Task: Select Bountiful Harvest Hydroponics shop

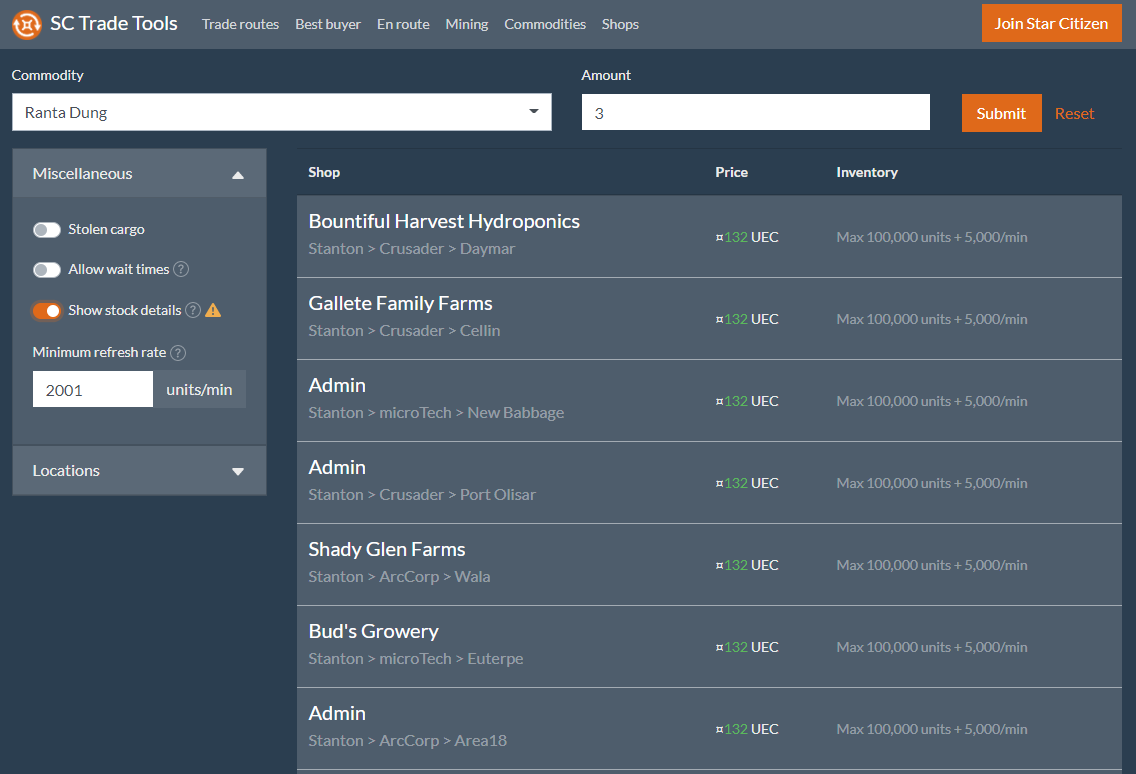Action: tap(444, 221)
